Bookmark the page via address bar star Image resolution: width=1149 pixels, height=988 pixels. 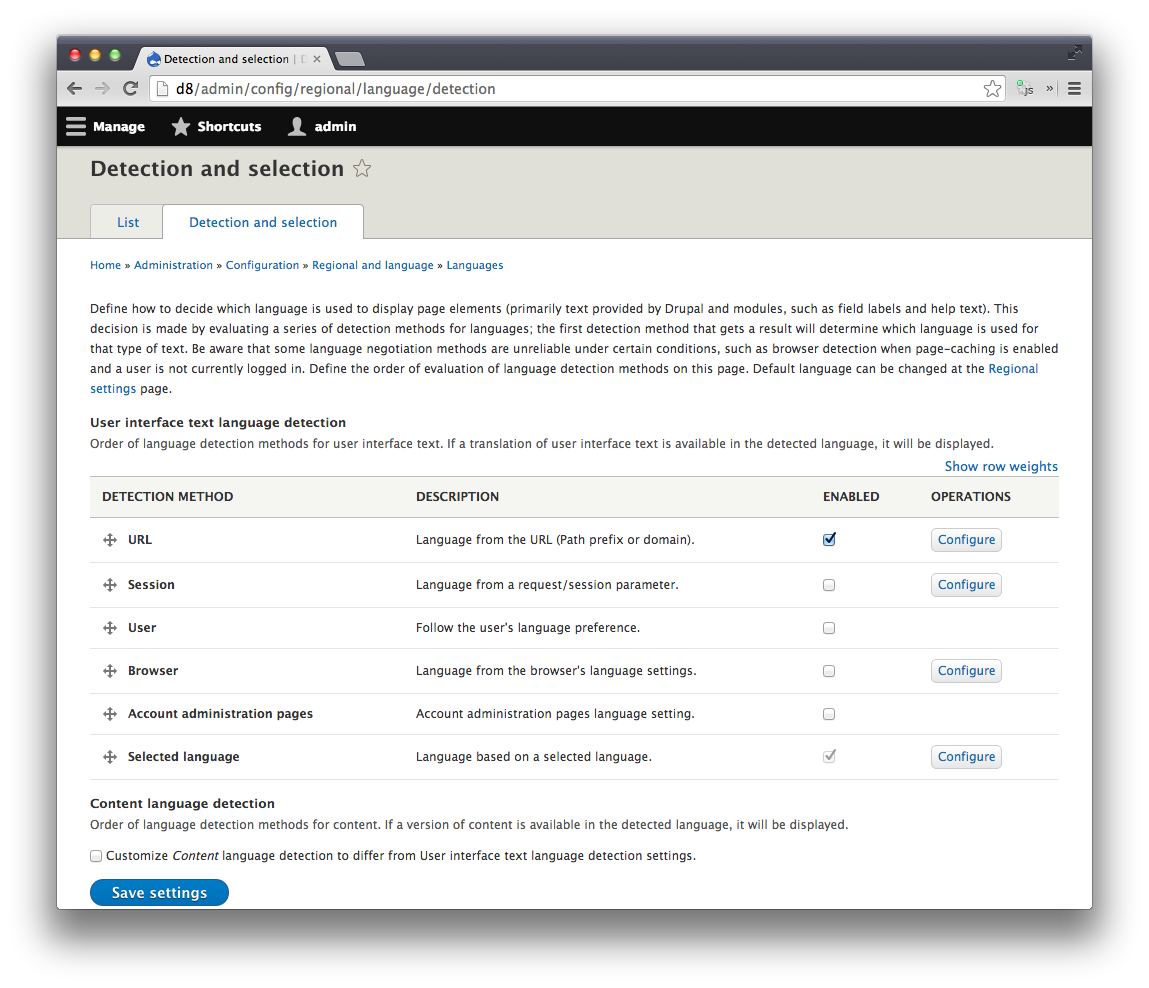[x=992, y=88]
